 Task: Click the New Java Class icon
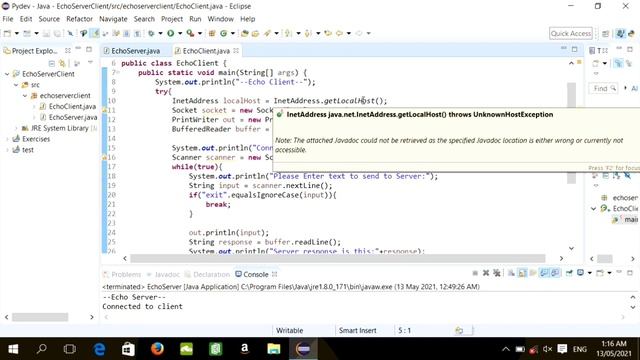click(223, 33)
